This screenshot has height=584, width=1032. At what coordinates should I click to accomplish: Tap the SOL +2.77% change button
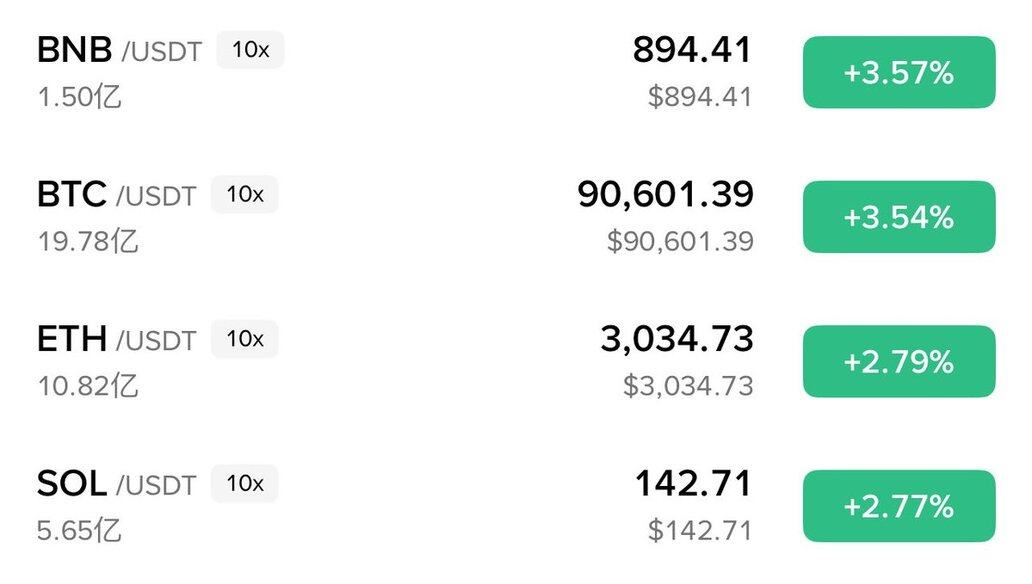[x=898, y=506]
